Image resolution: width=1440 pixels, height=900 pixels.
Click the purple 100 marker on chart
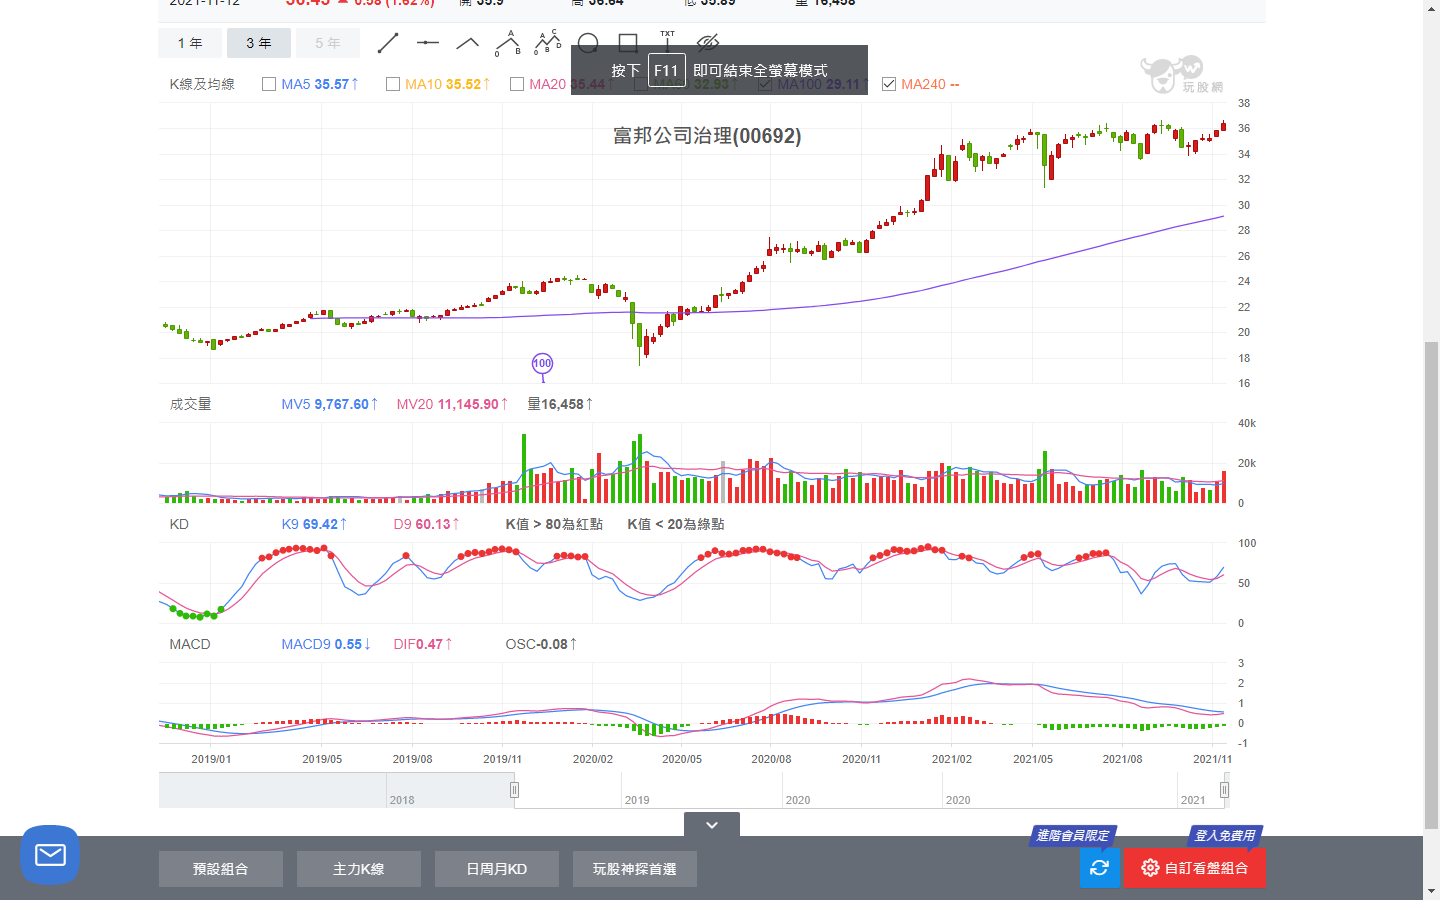(x=542, y=364)
